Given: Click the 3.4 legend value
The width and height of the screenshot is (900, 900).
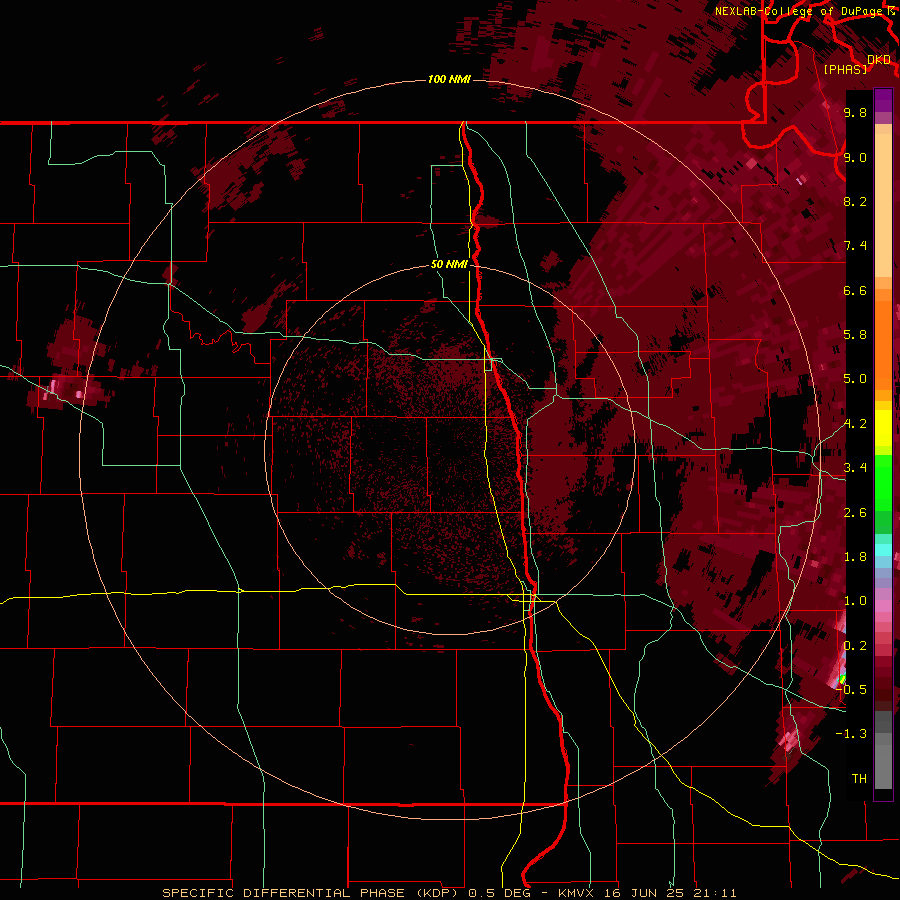Looking at the screenshot, I should click(x=855, y=468).
